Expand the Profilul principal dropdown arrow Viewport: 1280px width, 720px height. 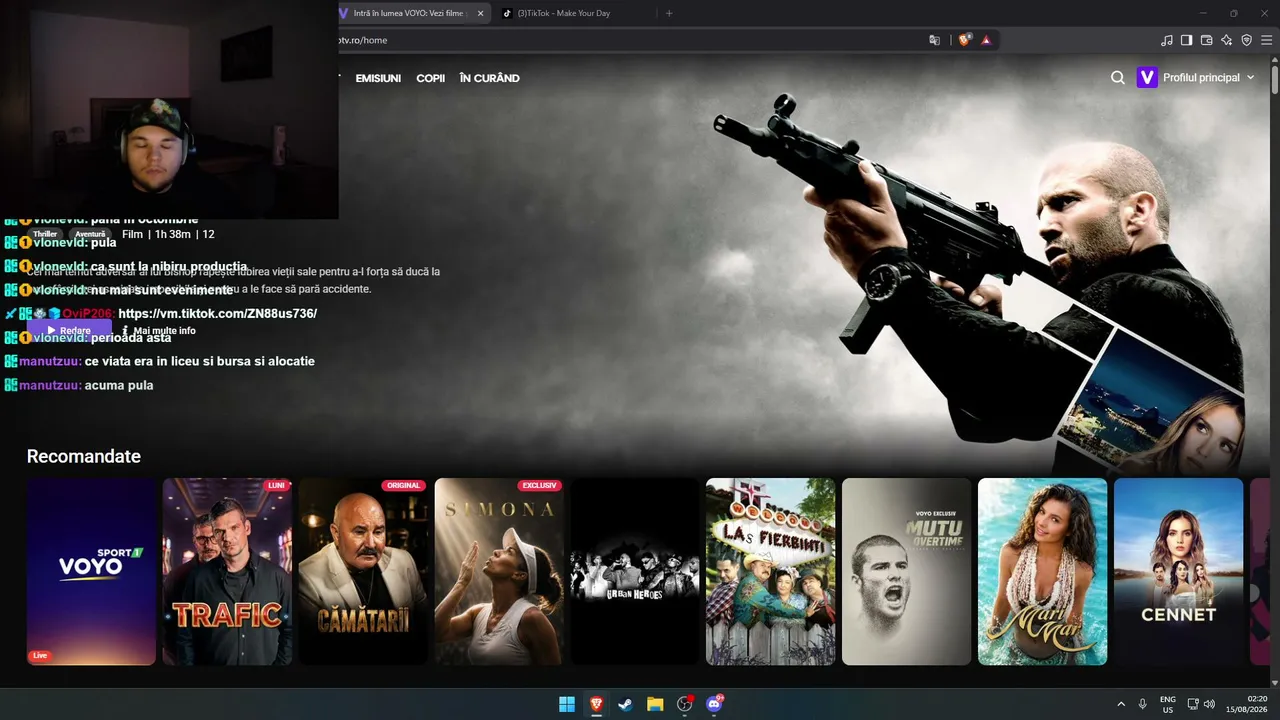[1250, 77]
